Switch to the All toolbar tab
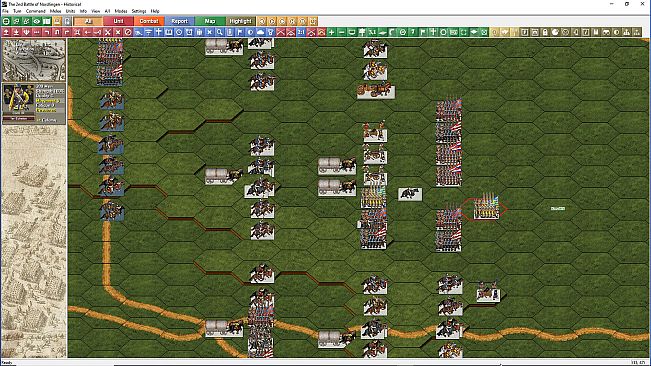This screenshot has height=366, width=651. 88,21
